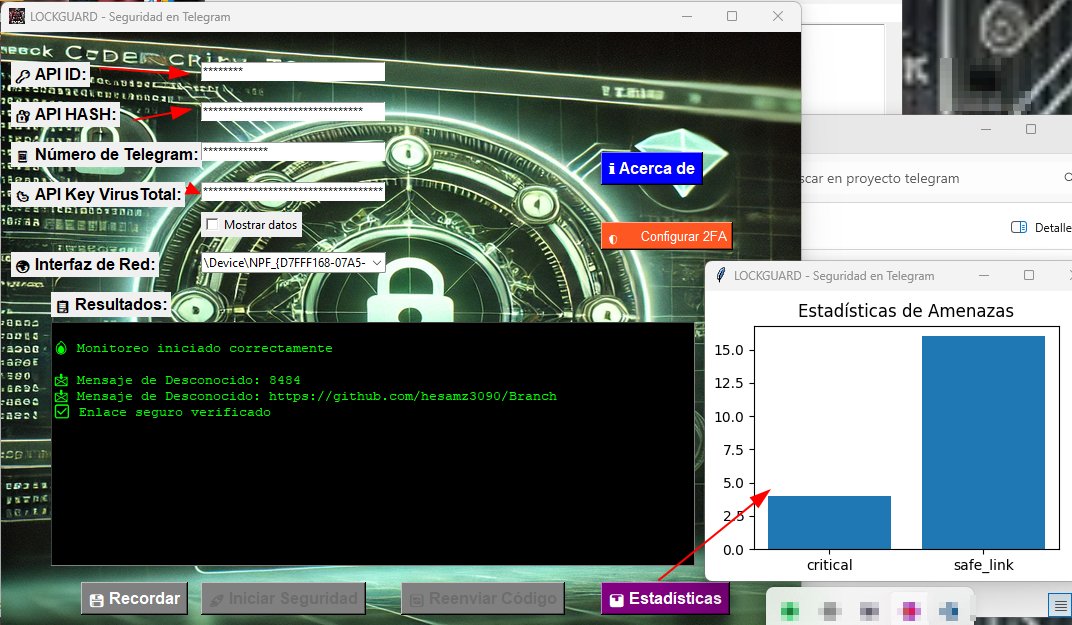Viewport: 1072px width, 625px height.
Task: Click the feather icon in statistics window title
Action: coord(721,275)
